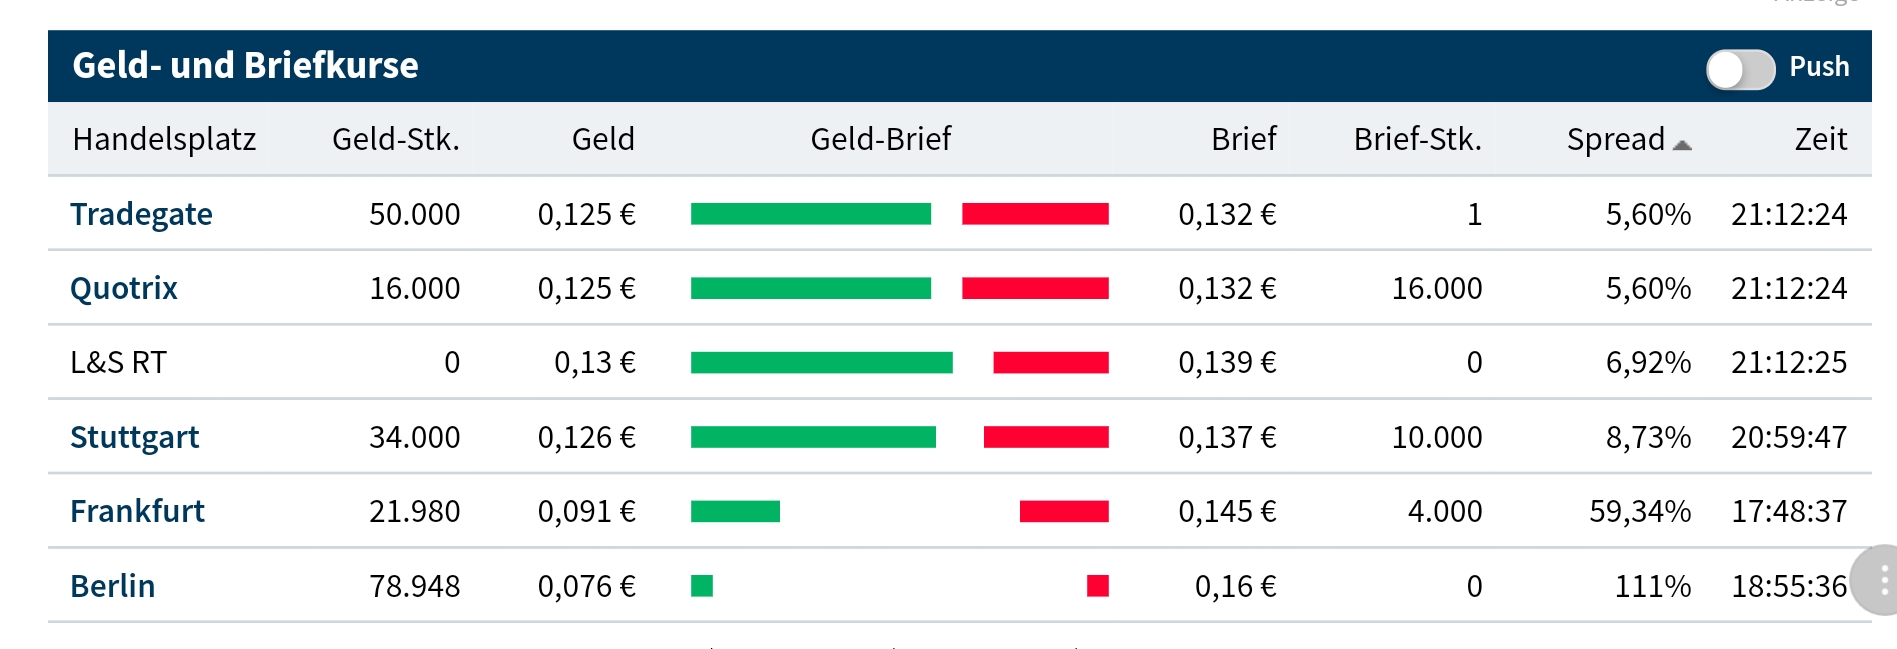Screen dimensions: 1897x649
Task: Select the L&S RT row name
Action: click(x=118, y=362)
